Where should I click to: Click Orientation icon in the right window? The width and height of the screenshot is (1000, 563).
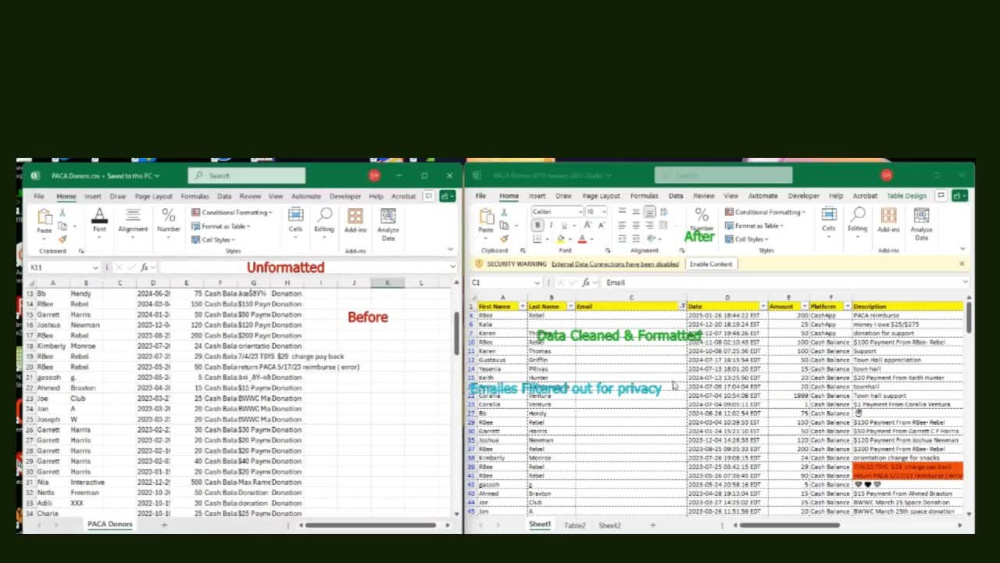[651, 238]
